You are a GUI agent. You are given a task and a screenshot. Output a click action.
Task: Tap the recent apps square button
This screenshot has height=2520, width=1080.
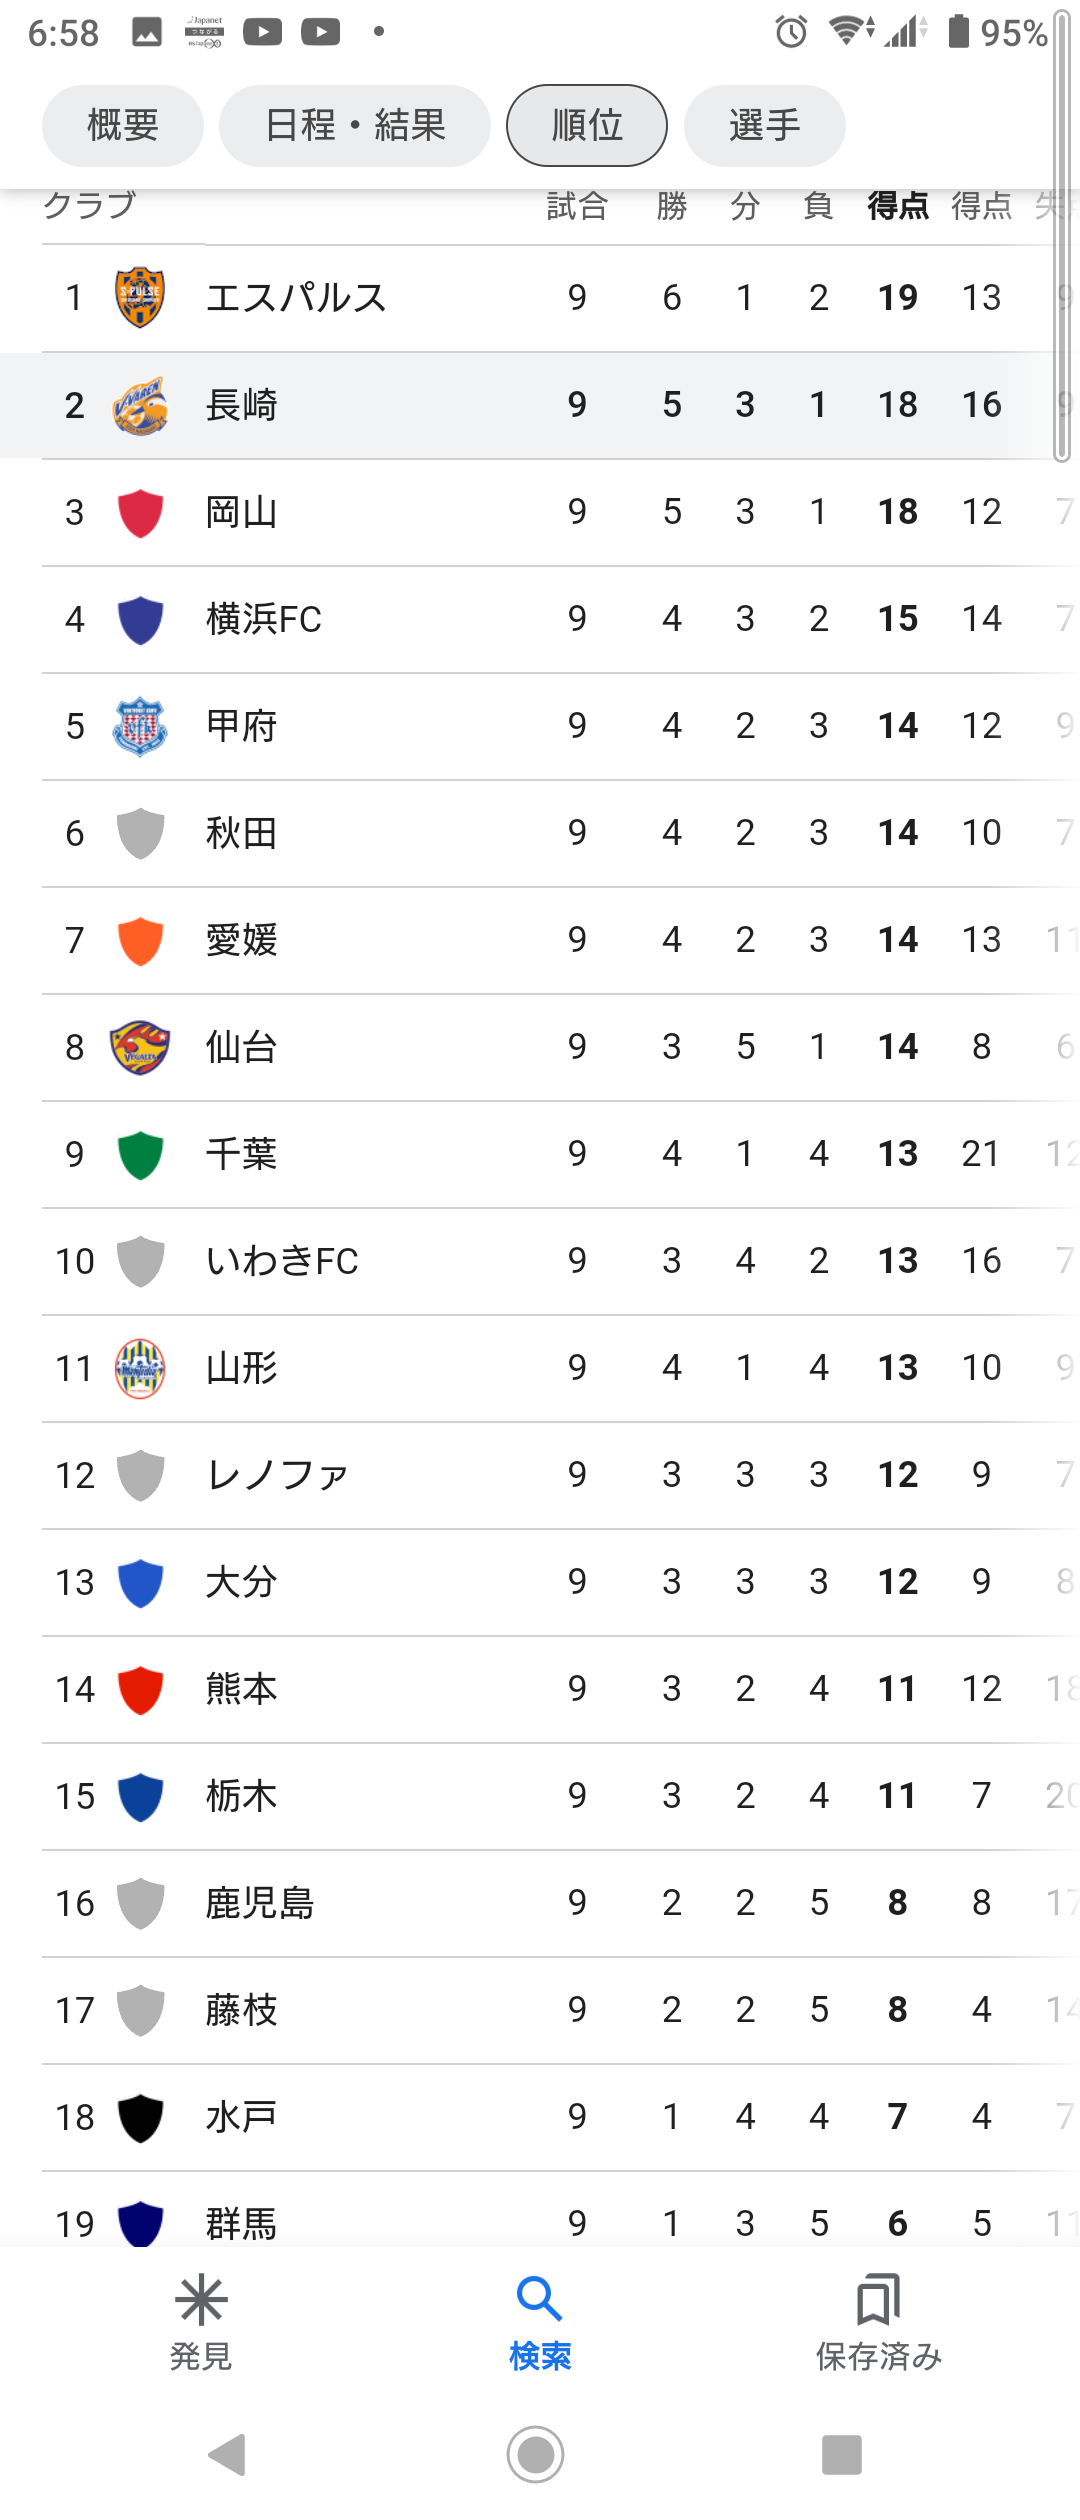point(842,2455)
